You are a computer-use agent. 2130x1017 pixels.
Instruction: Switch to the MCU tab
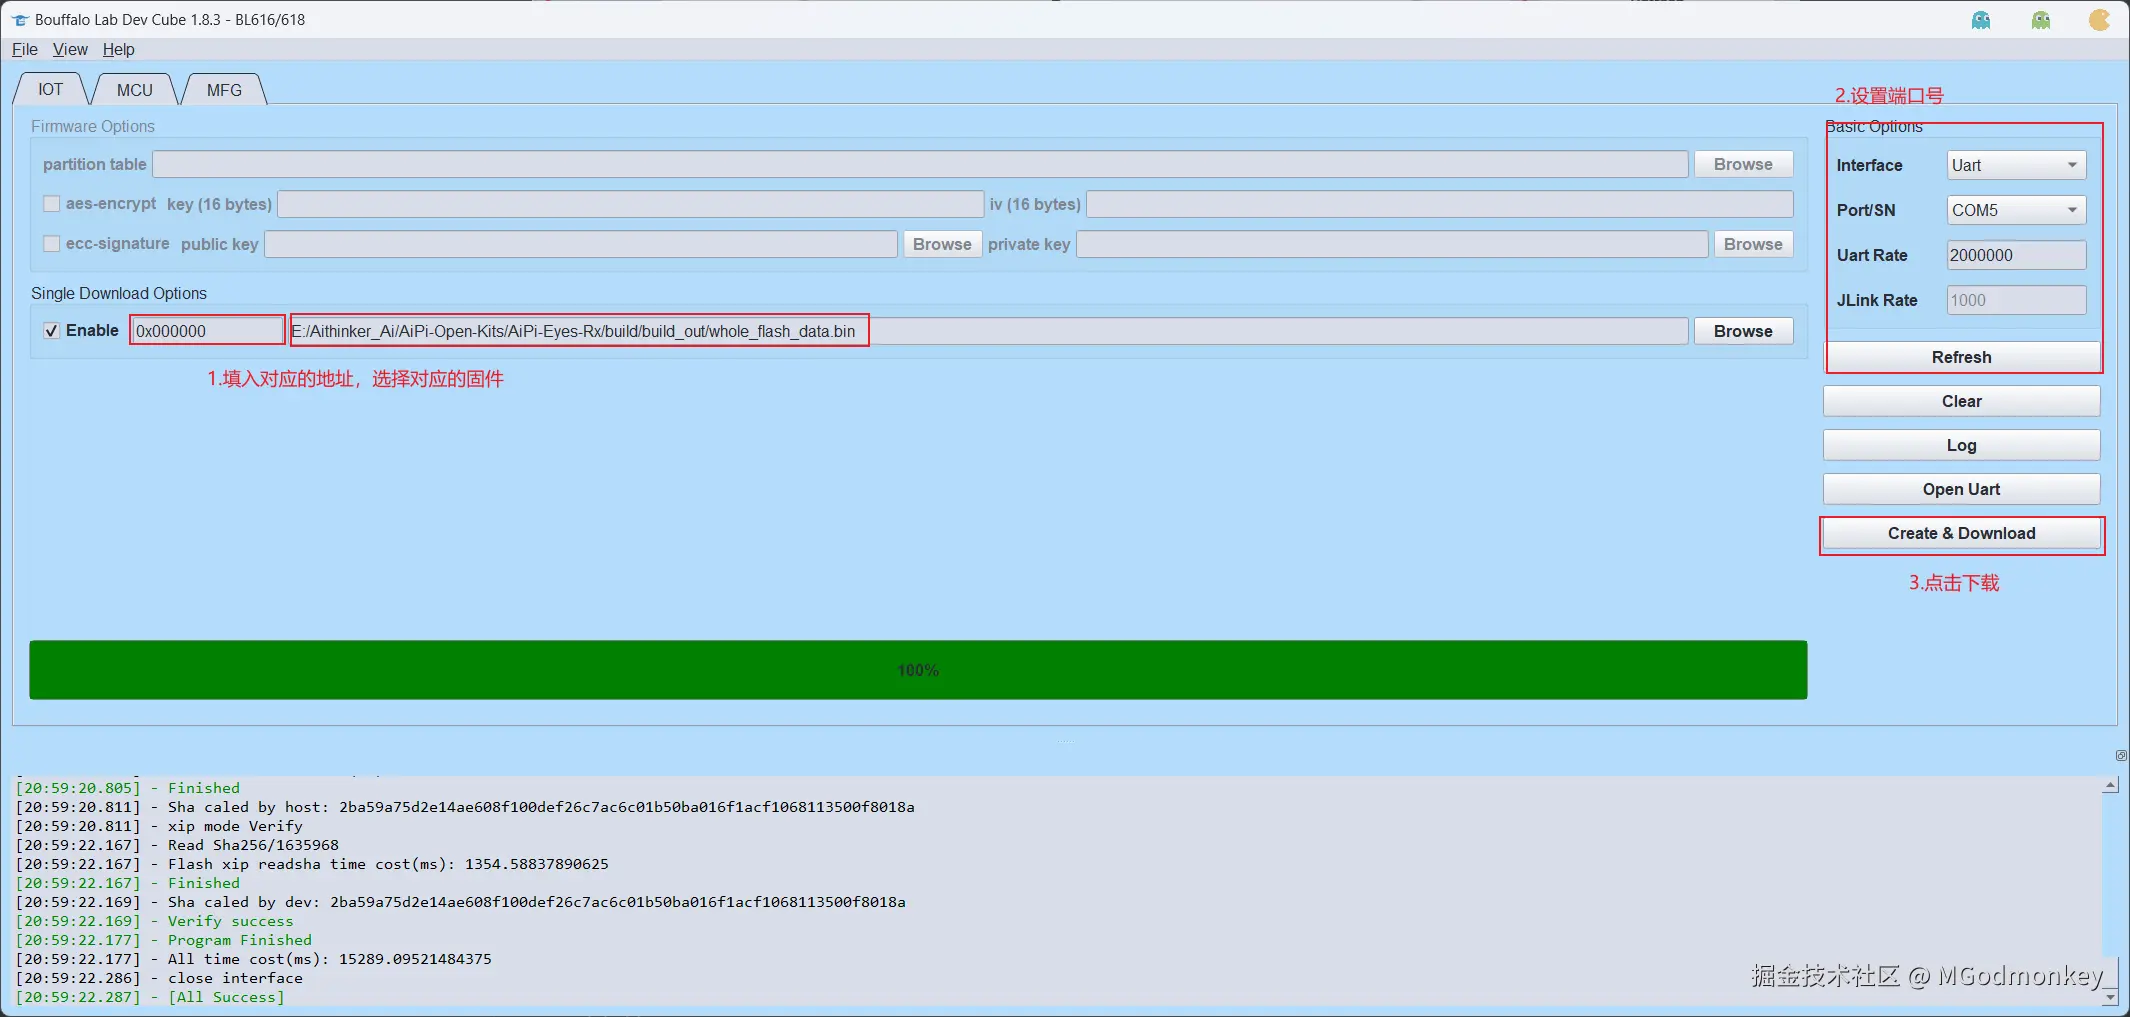pos(134,90)
